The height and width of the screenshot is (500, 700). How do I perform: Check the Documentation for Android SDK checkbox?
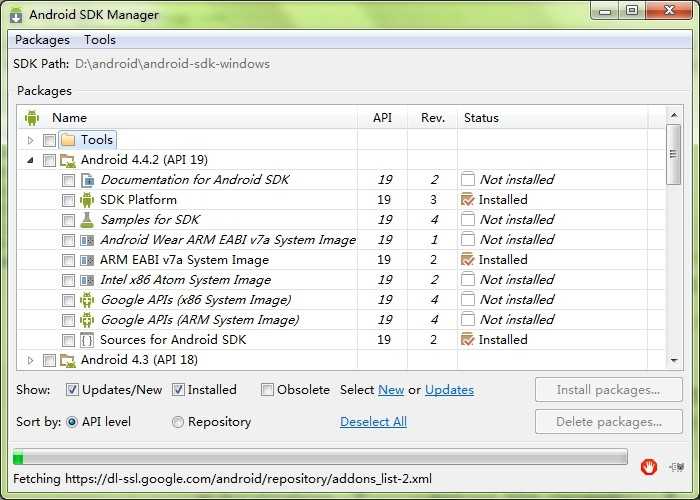68,180
